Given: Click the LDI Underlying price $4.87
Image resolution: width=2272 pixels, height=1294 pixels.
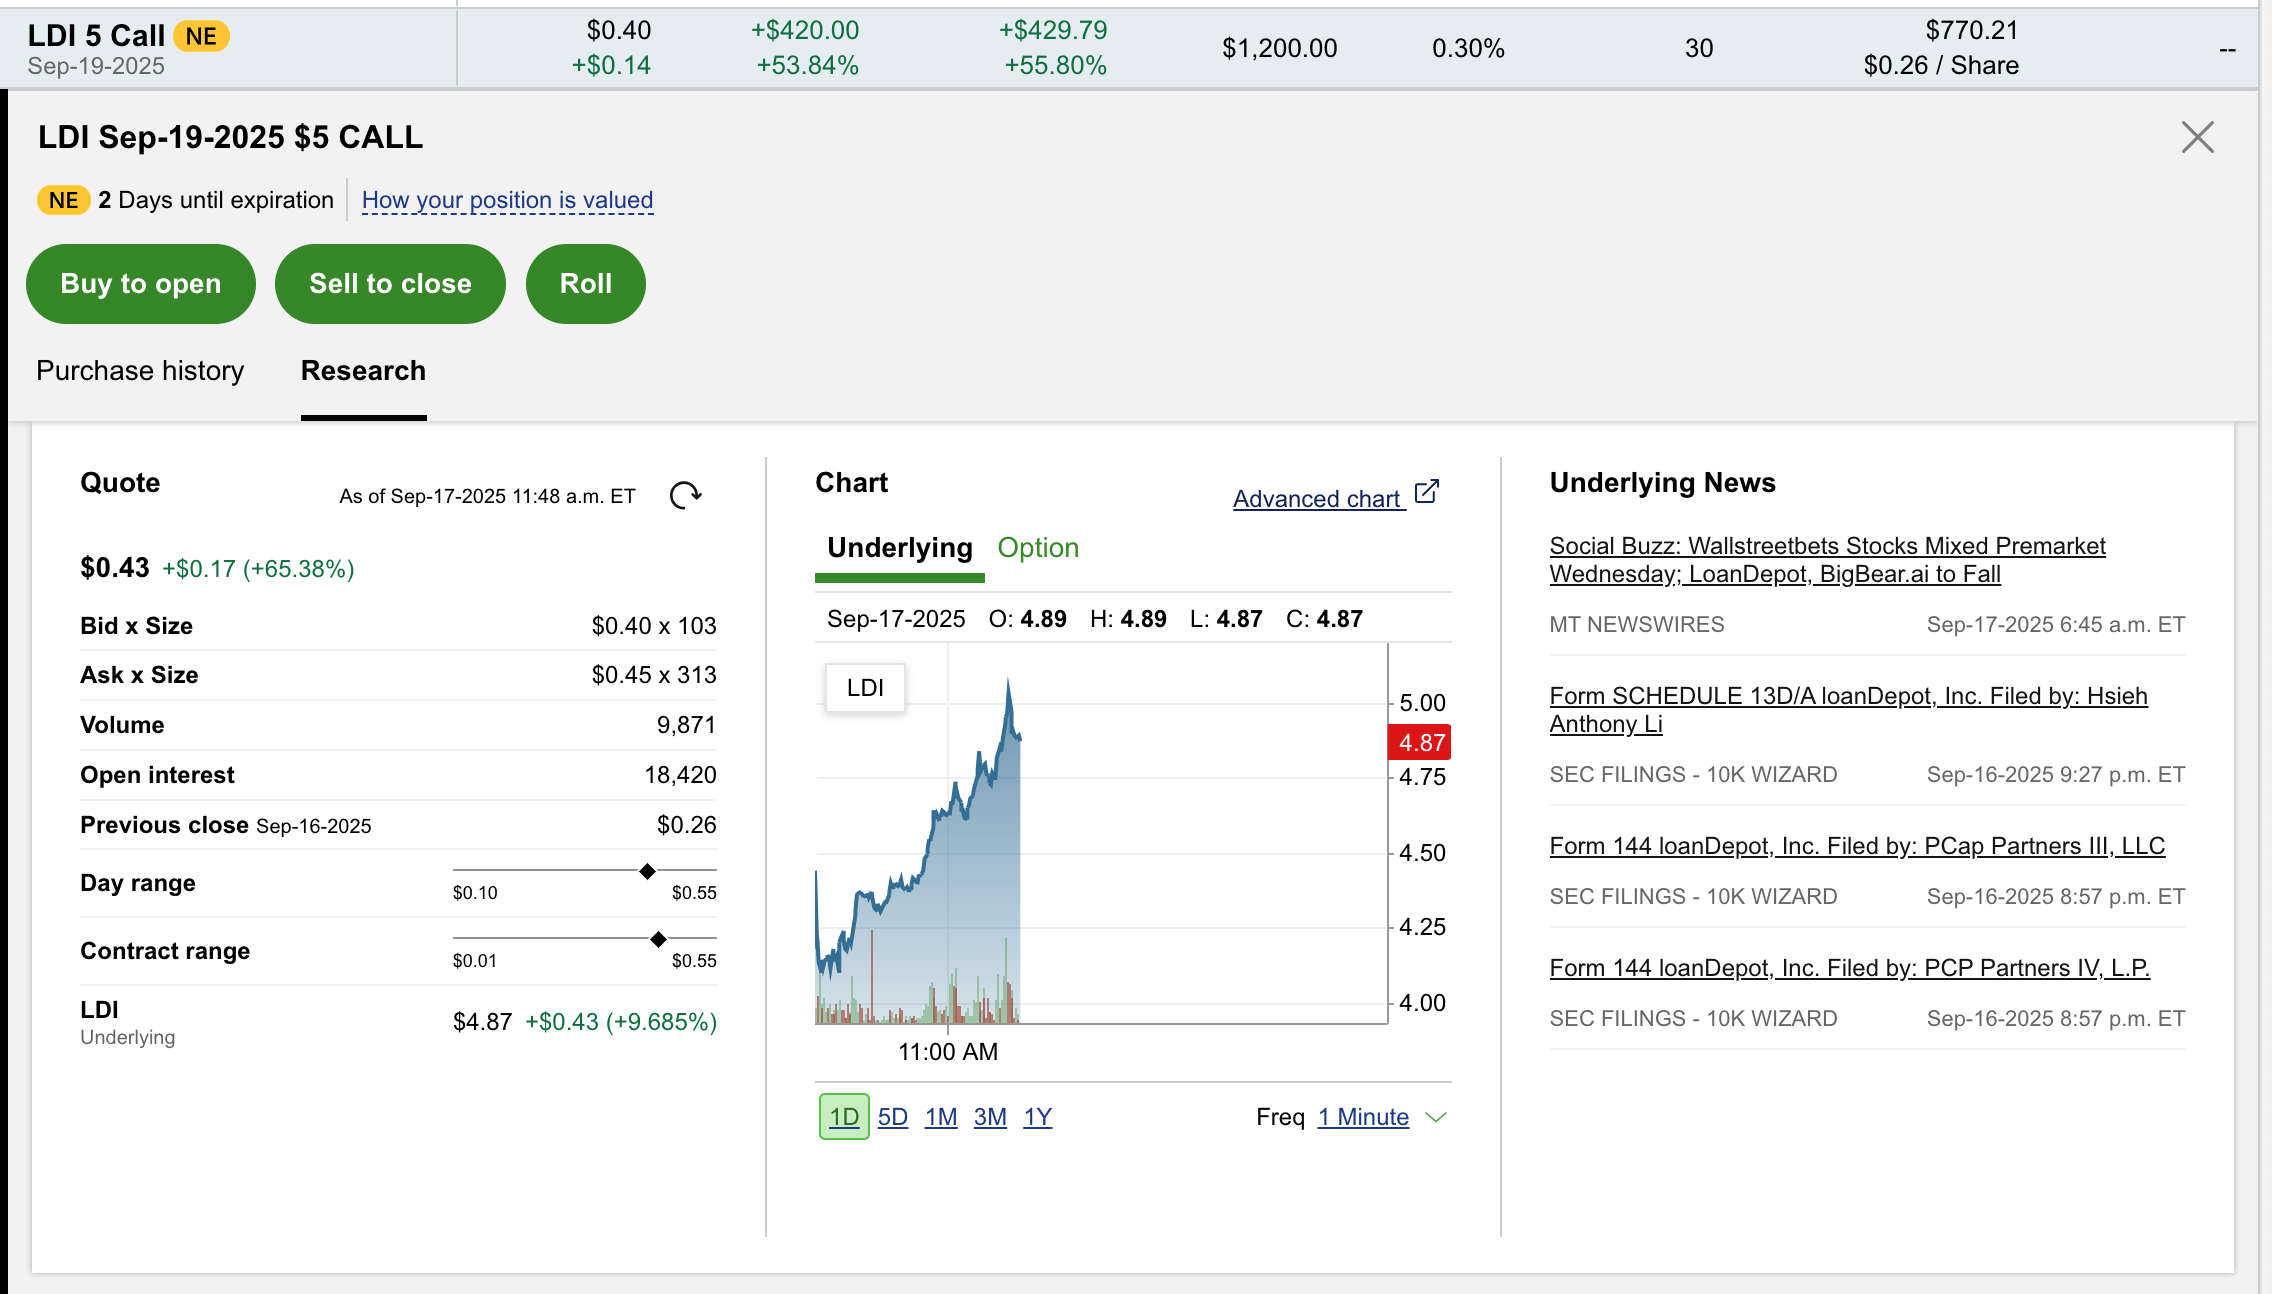Looking at the screenshot, I should tap(482, 1022).
